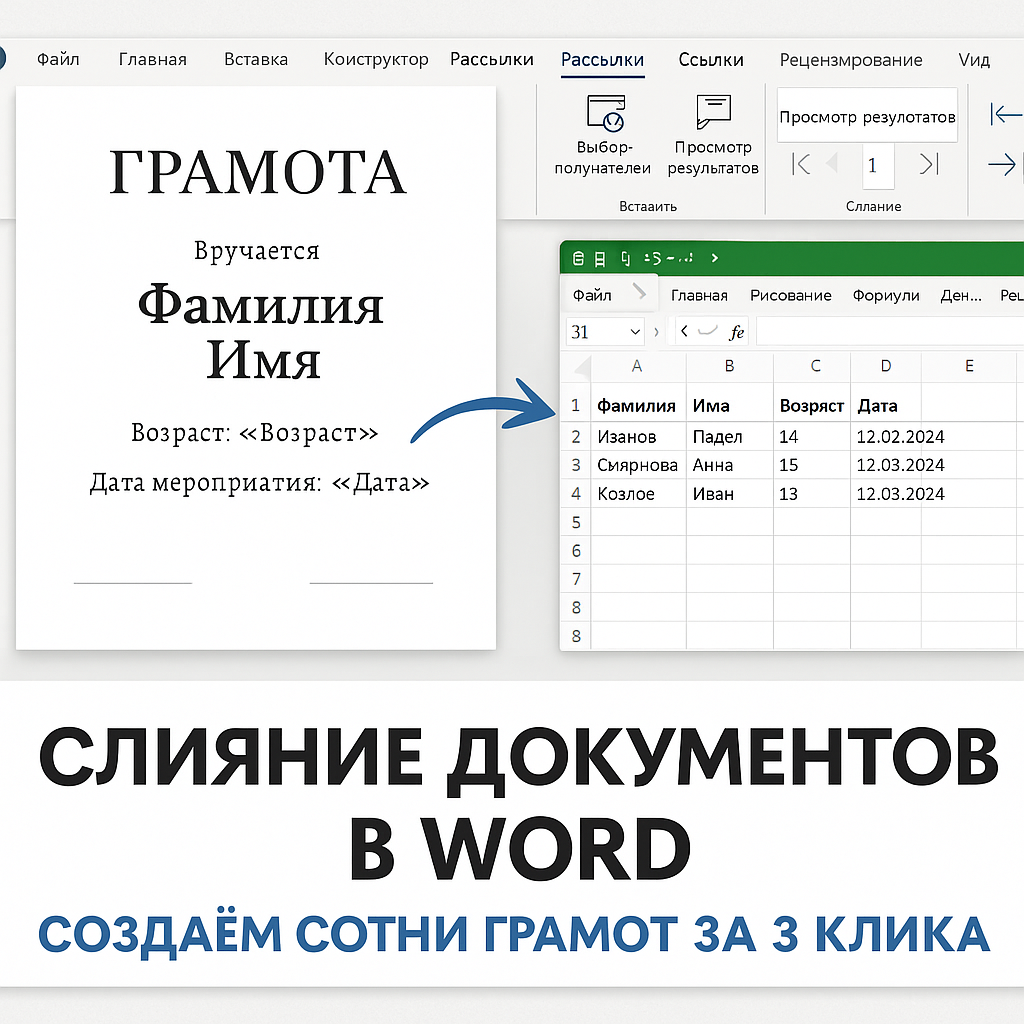Select row 7 header in Excel
Viewport: 1024px width, 1024px height.
[576, 579]
